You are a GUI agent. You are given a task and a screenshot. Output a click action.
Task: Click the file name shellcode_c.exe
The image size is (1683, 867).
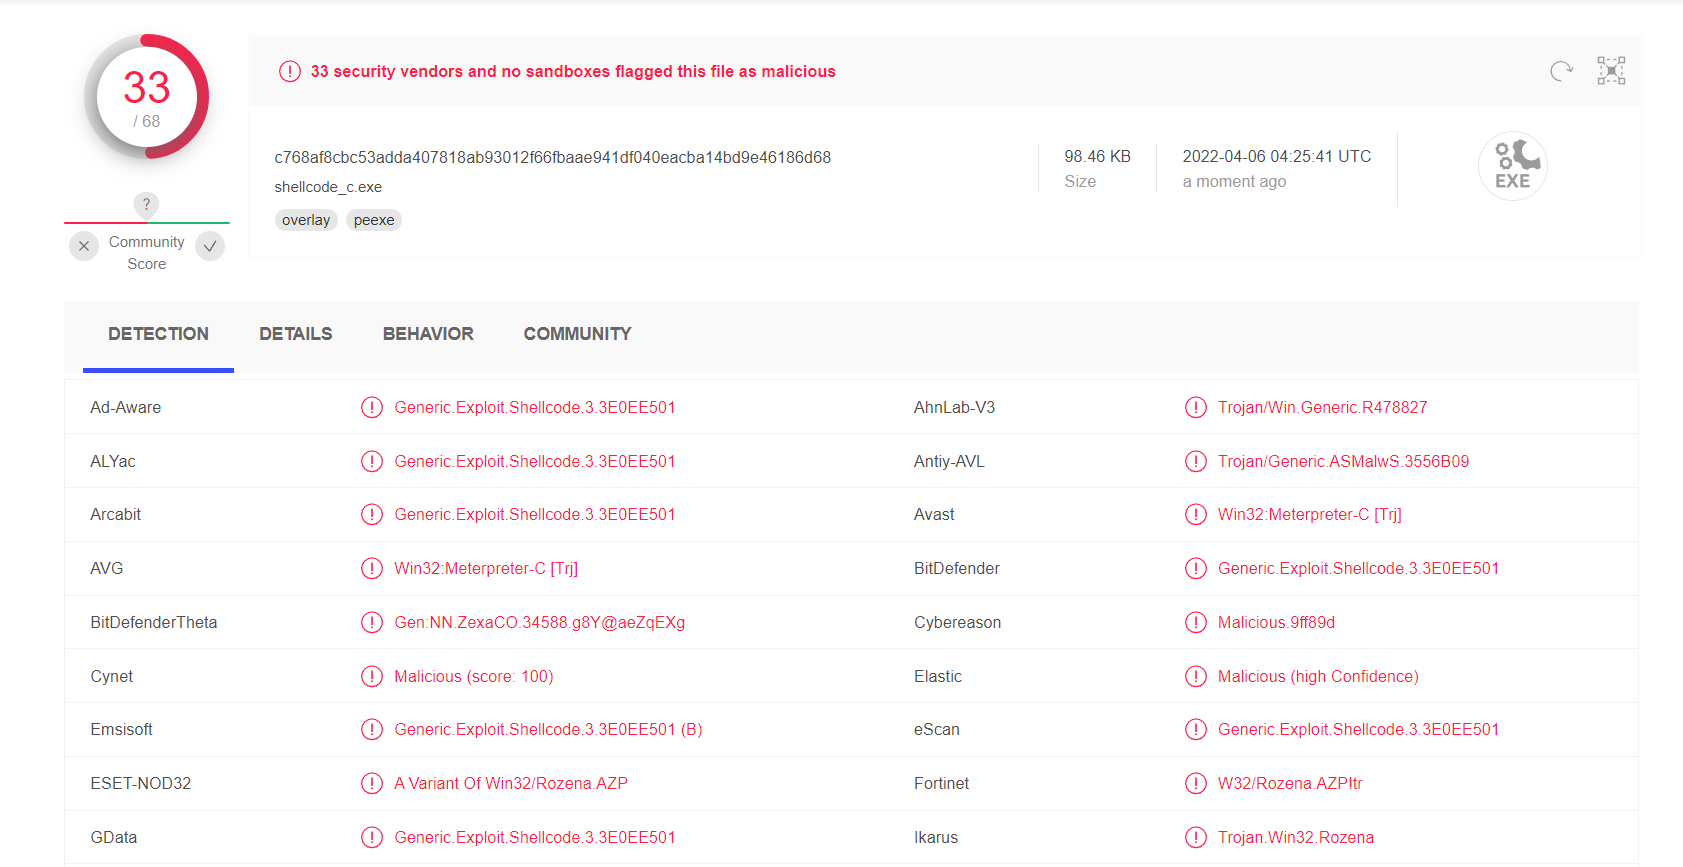[x=328, y=187]
